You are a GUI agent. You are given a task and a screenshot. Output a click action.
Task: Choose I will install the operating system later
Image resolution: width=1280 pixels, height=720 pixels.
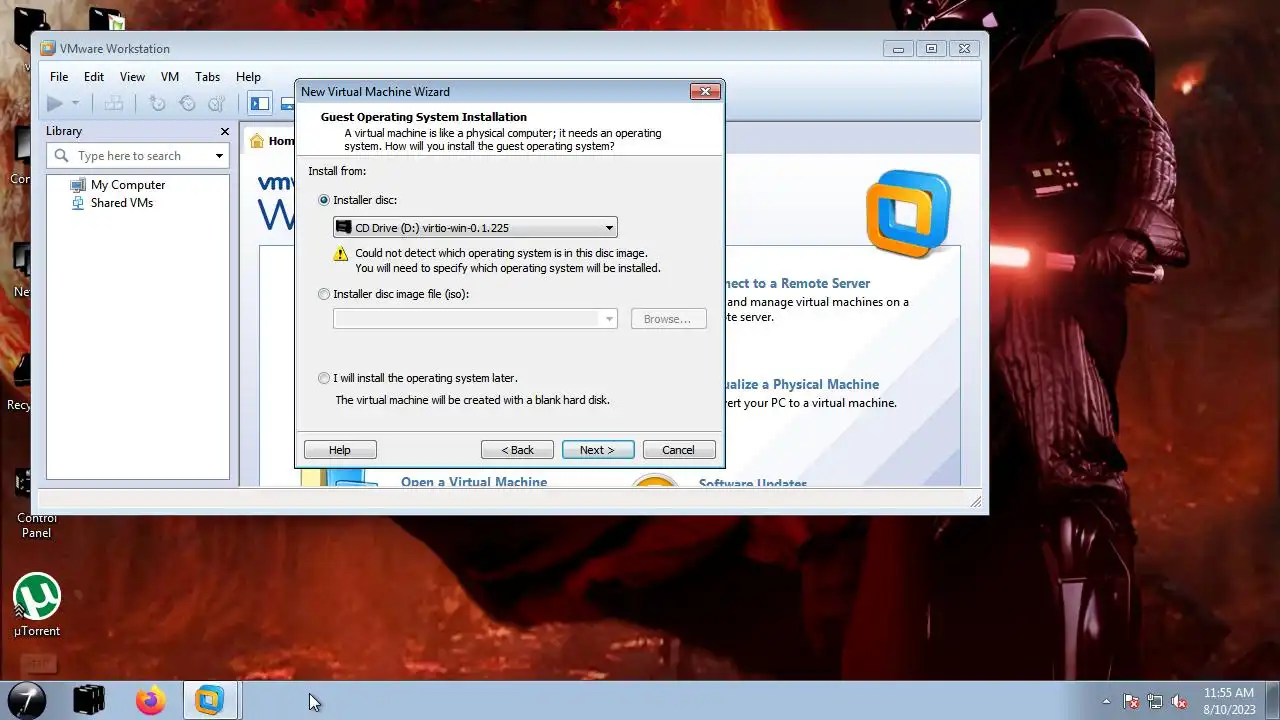[x=324, y=378]
